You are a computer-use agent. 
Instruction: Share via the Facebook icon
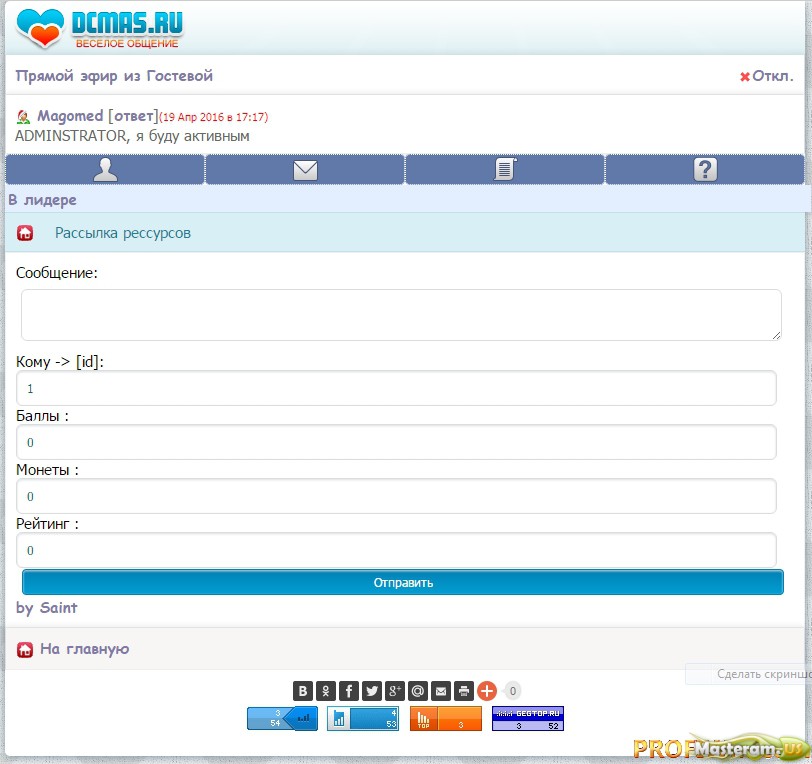[349, 691]
